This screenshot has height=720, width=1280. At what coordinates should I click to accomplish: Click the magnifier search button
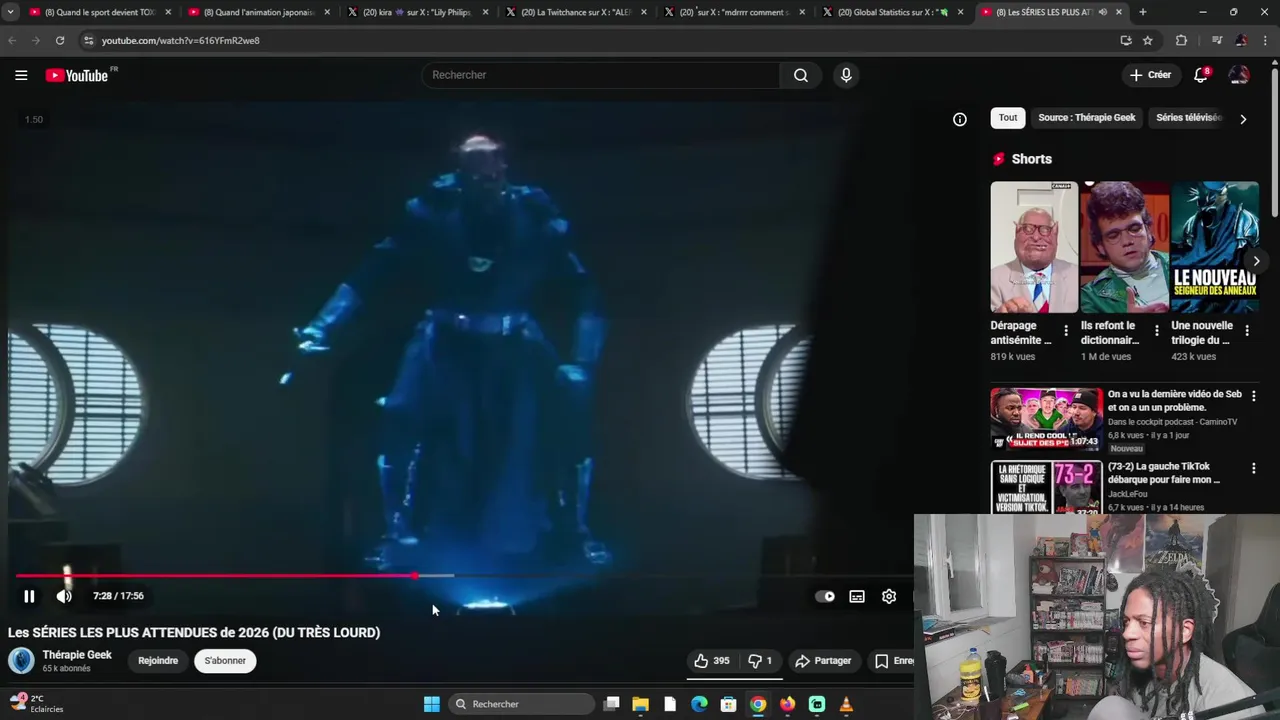pos(801,75)
